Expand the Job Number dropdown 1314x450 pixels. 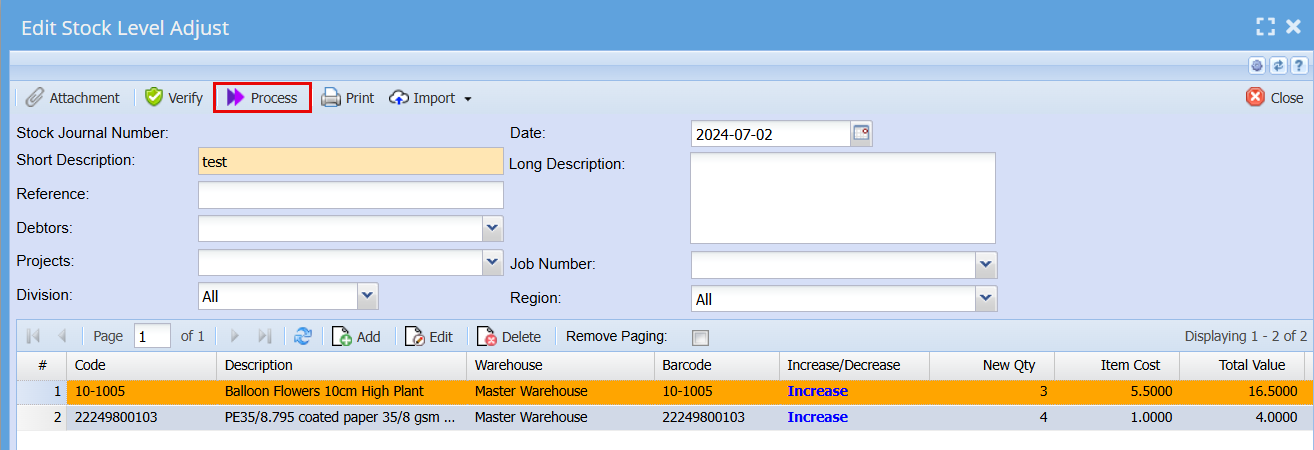pos(986,265)
